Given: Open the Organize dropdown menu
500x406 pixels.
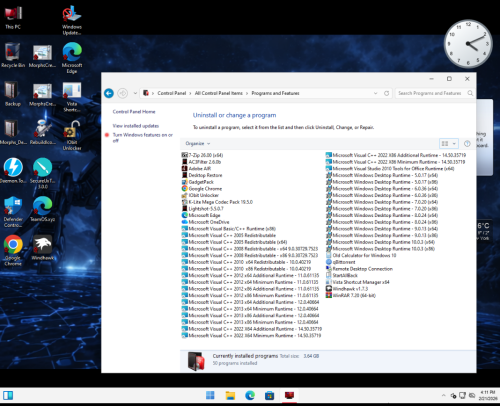Looking at the screenshot, I should click(x=198, y=144).
